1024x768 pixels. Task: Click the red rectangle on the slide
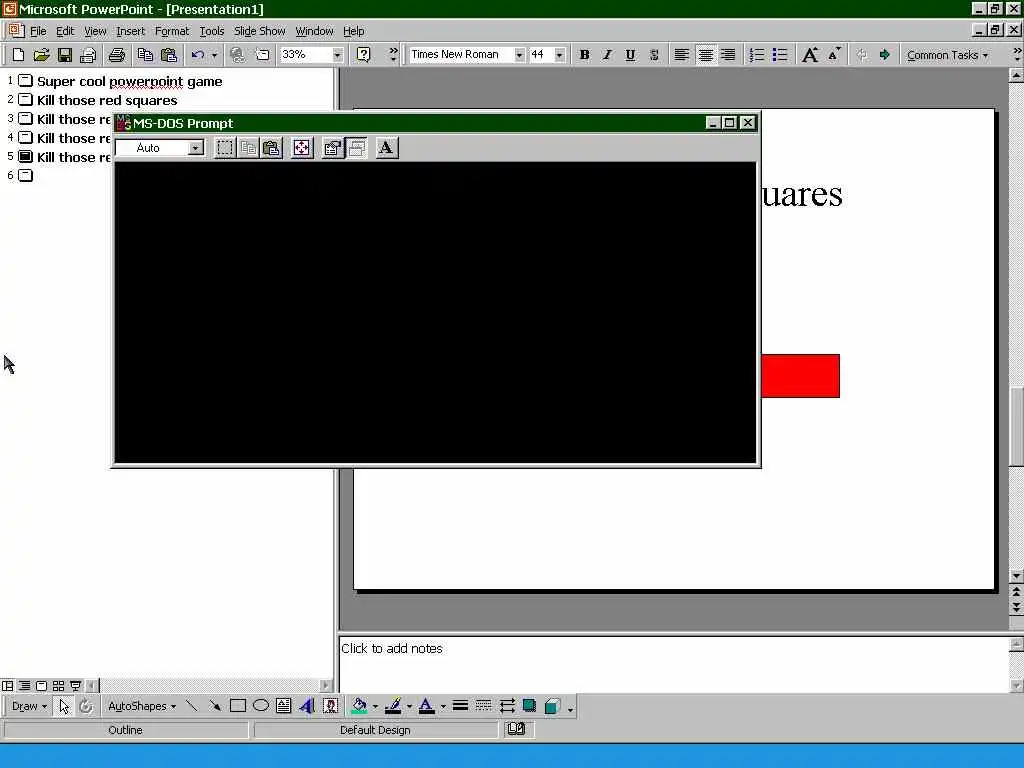point(800,376)
